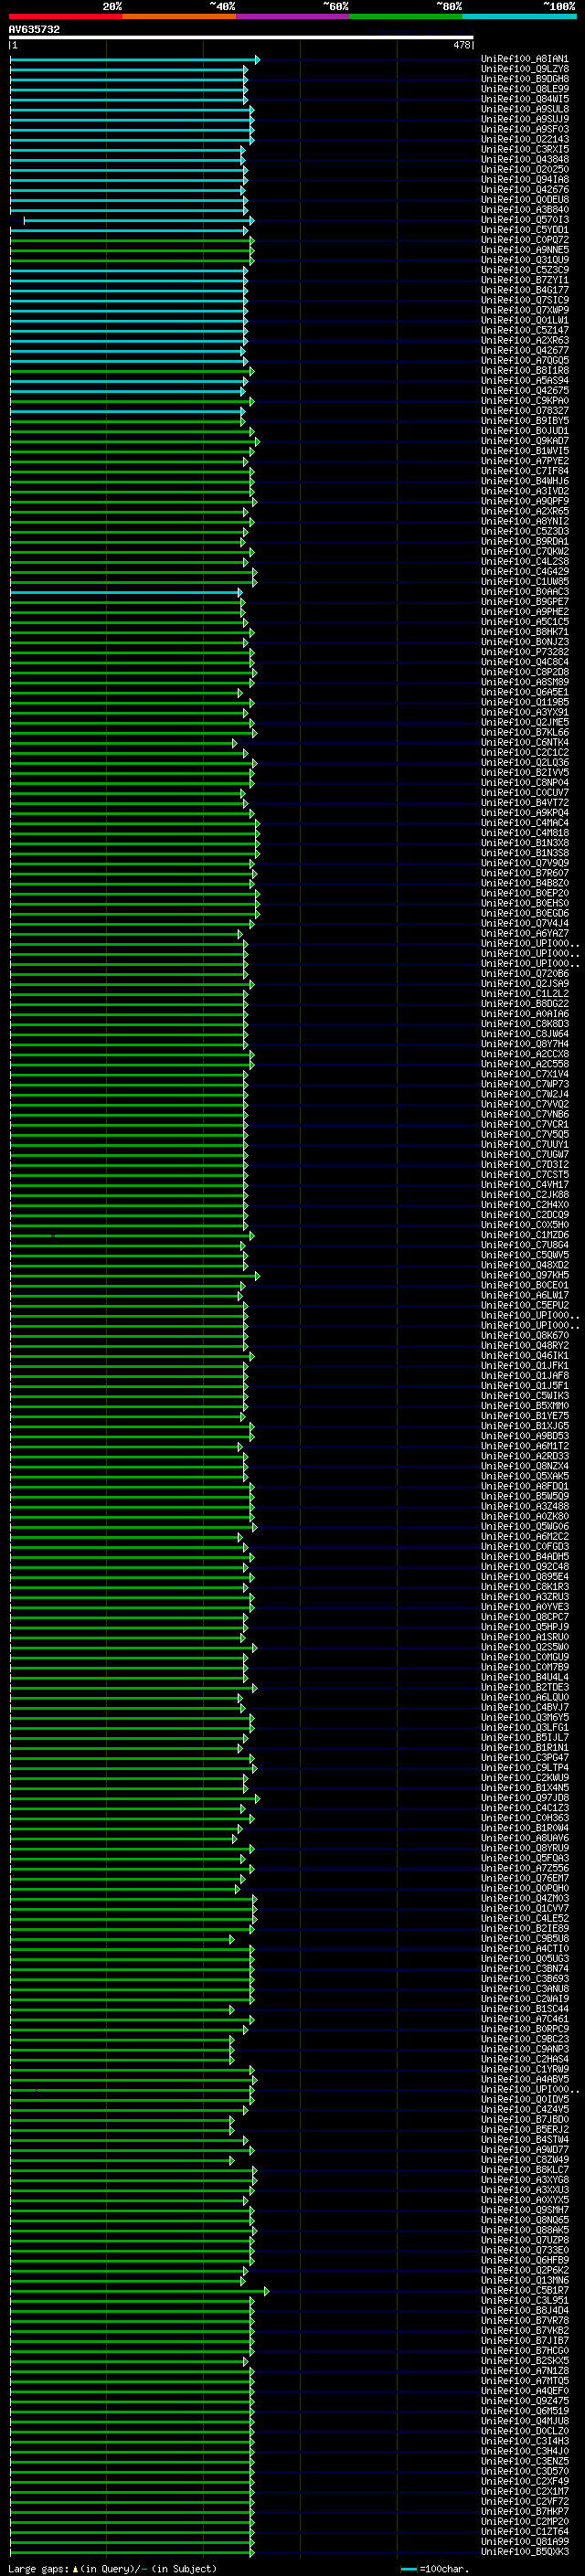The width and height of the screenshot is (585, 2576).
Task: Select hit UniRef100_B8HK71
Action: click(x=525, y=632)
